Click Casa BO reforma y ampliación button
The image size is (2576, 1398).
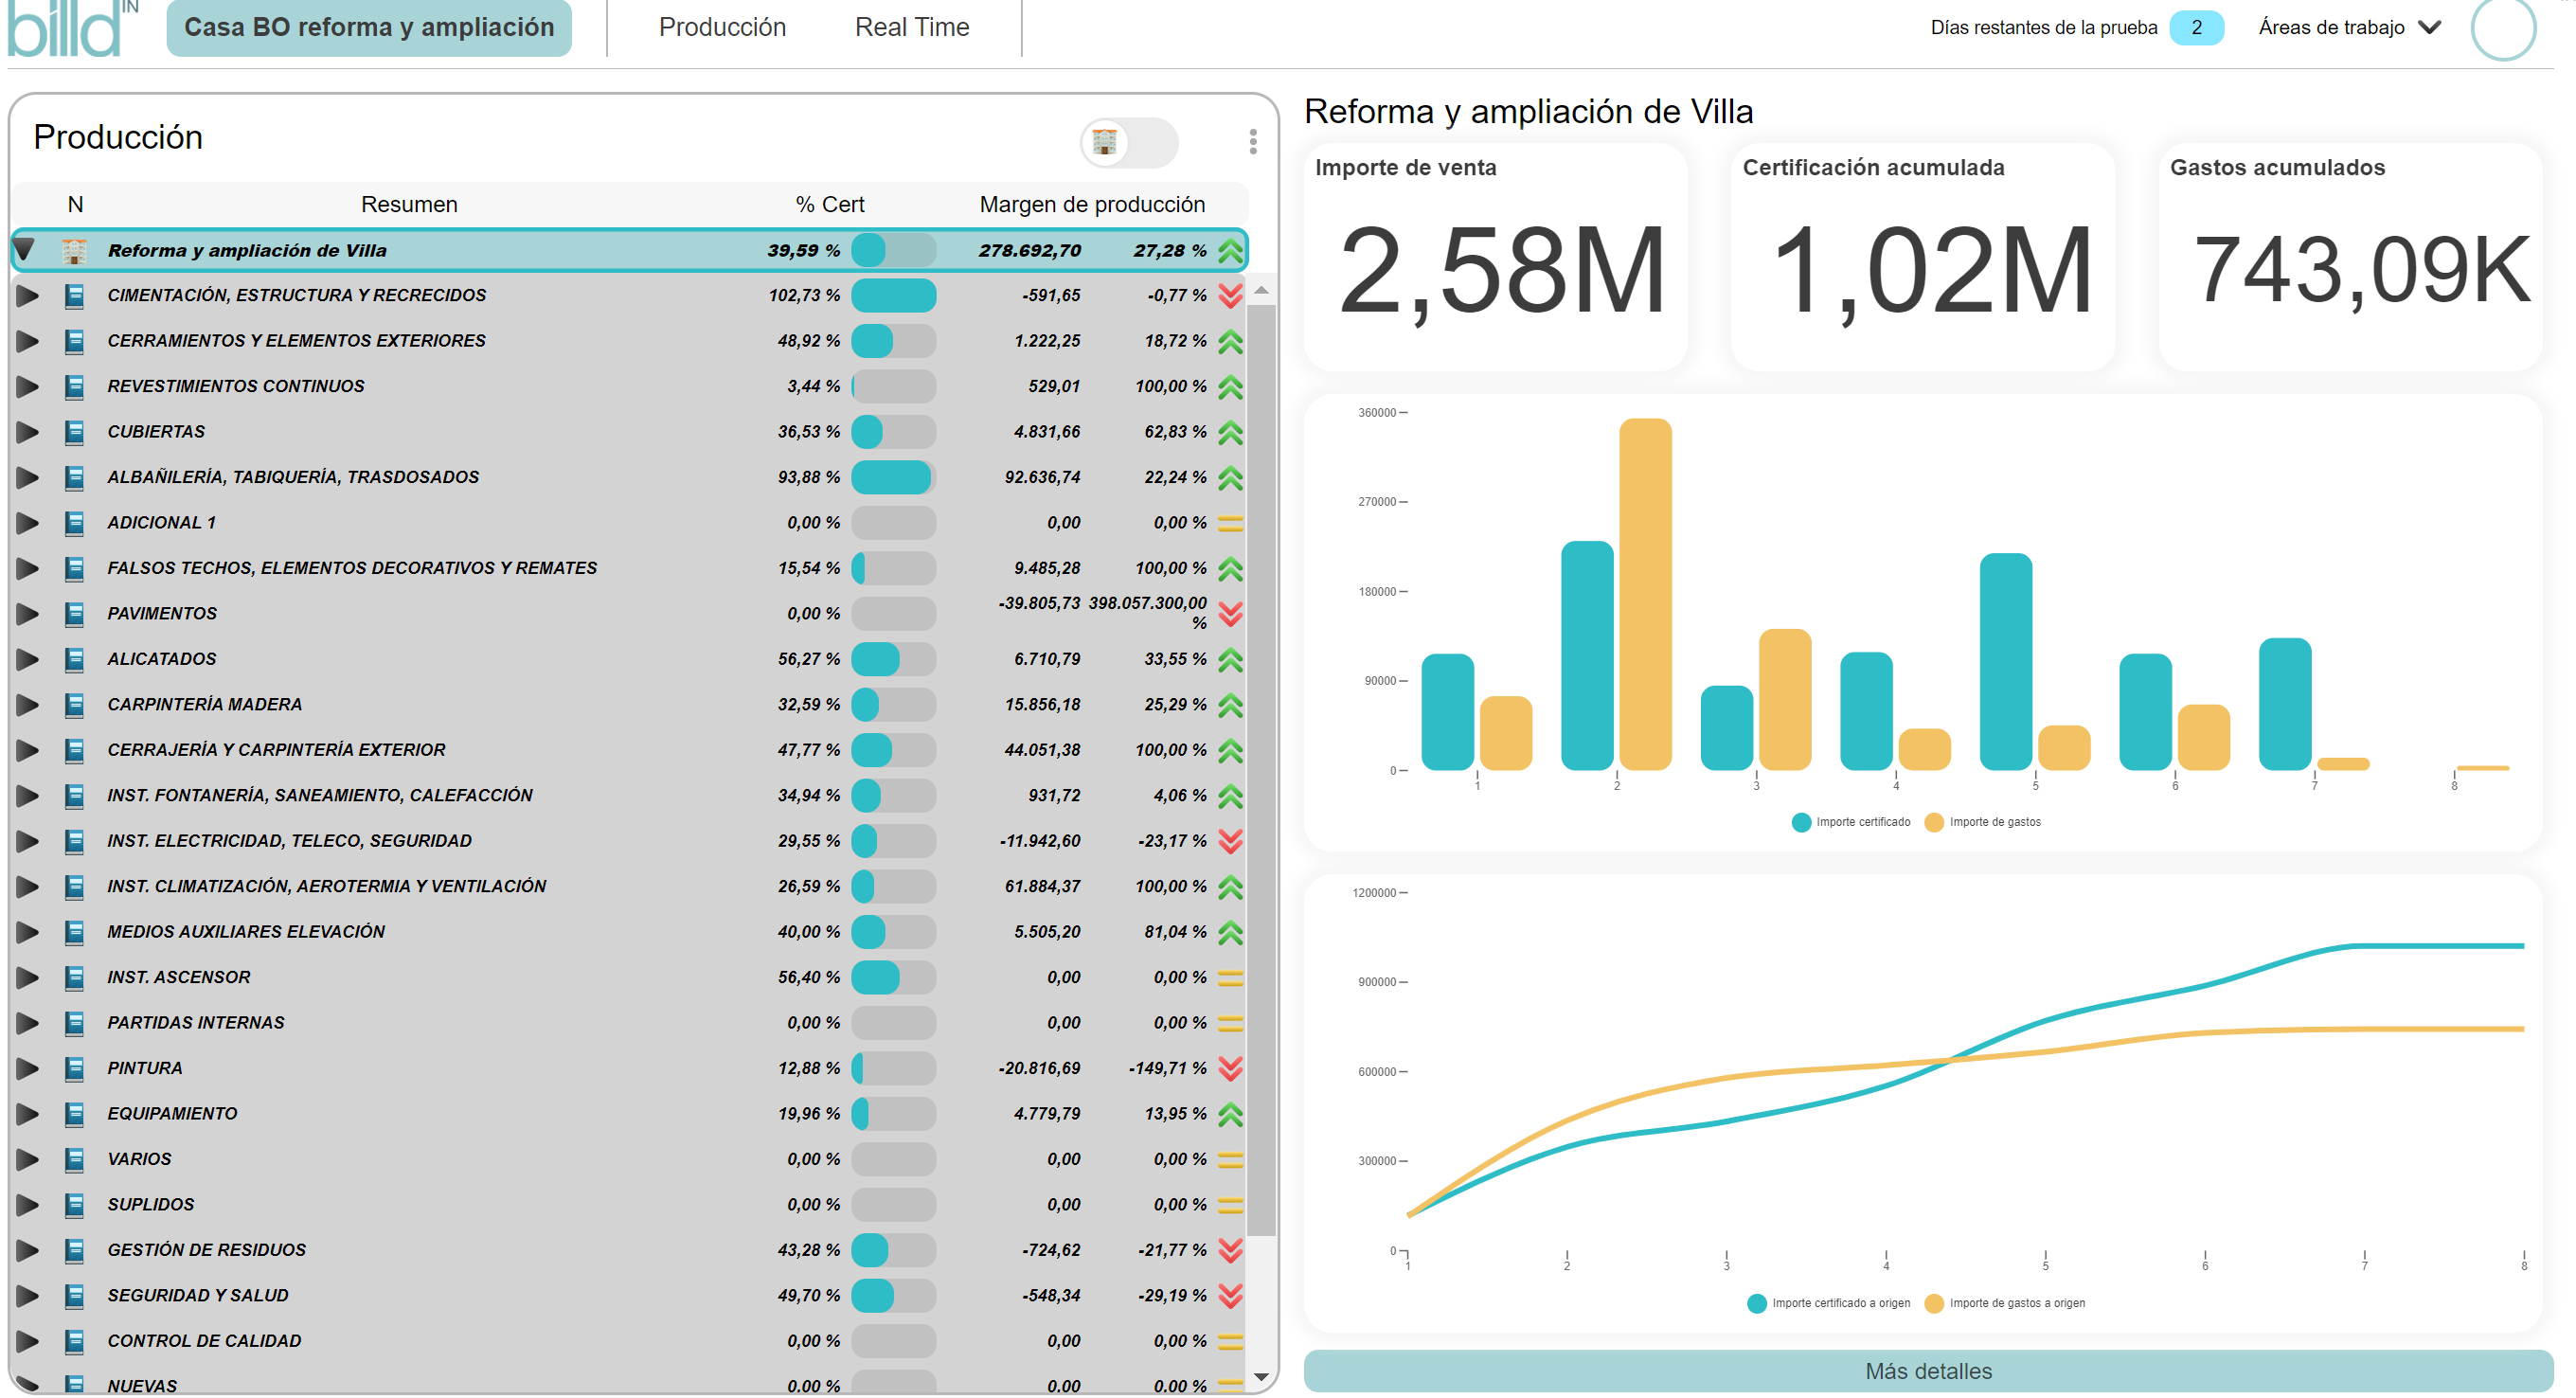point(369,28)
